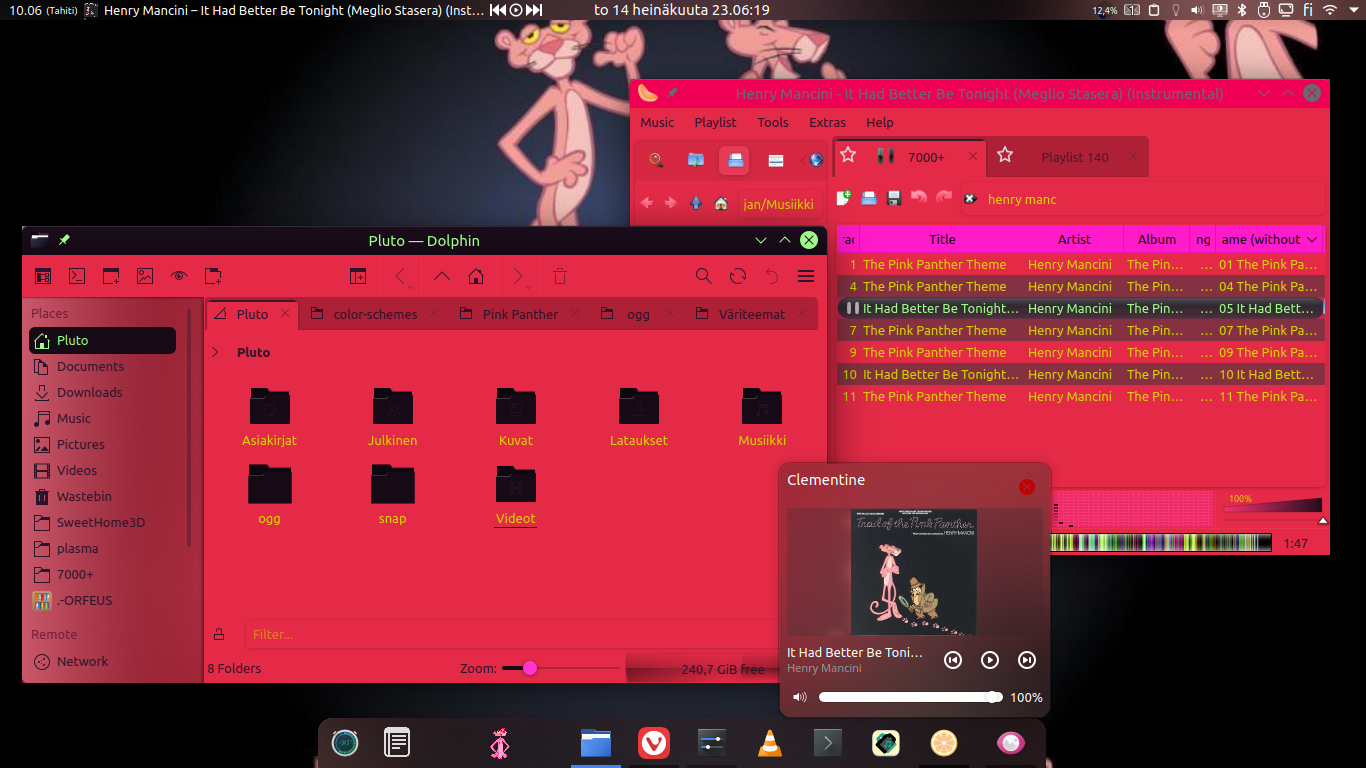1366x768 pixels.
Task: Click album cover in Clementine popup
Action: [915, 572]
